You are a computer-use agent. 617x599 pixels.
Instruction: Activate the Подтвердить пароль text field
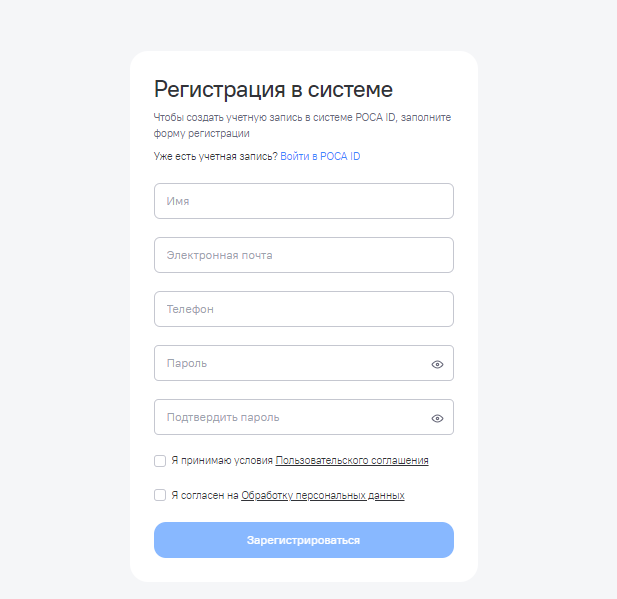tap(290, 417)
